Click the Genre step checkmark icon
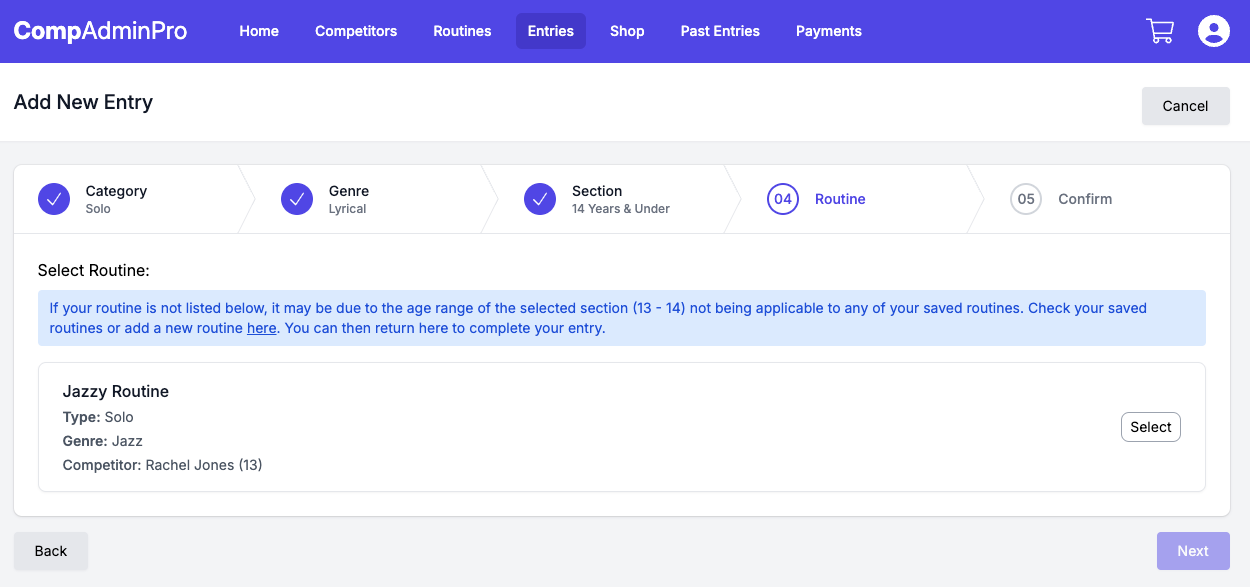Viewport: 1250px width, 587px height. [297, 199]
